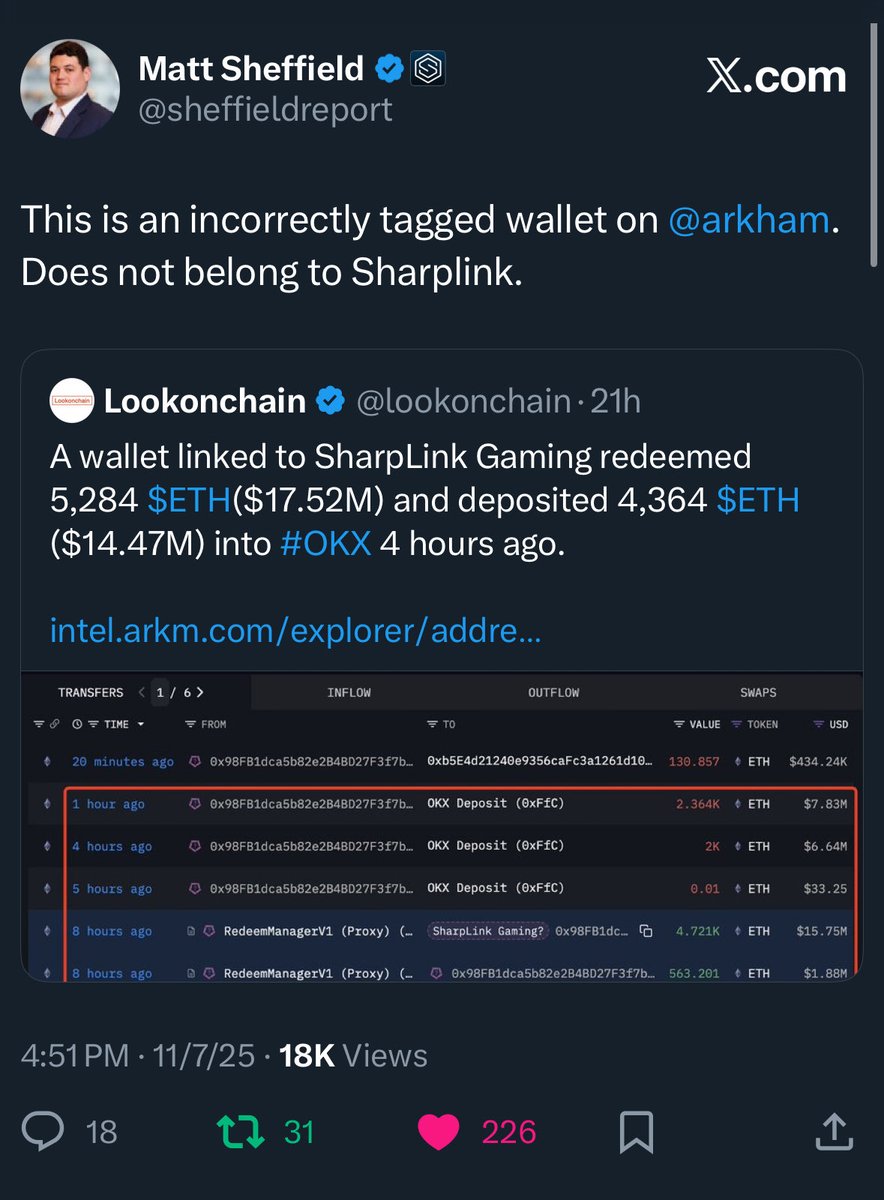Switch to the OUTFLOW tab
The width and height of the screenshot is (884, 1200).
pos(553,692)
